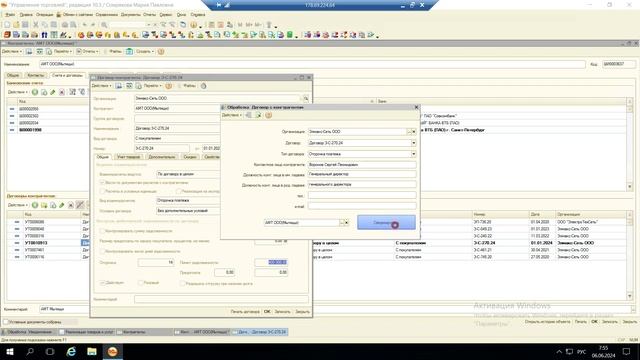Click the Cut scissors icon in main toolbar
The height and width of the screenshot is (360, 640).
point(36,25)
